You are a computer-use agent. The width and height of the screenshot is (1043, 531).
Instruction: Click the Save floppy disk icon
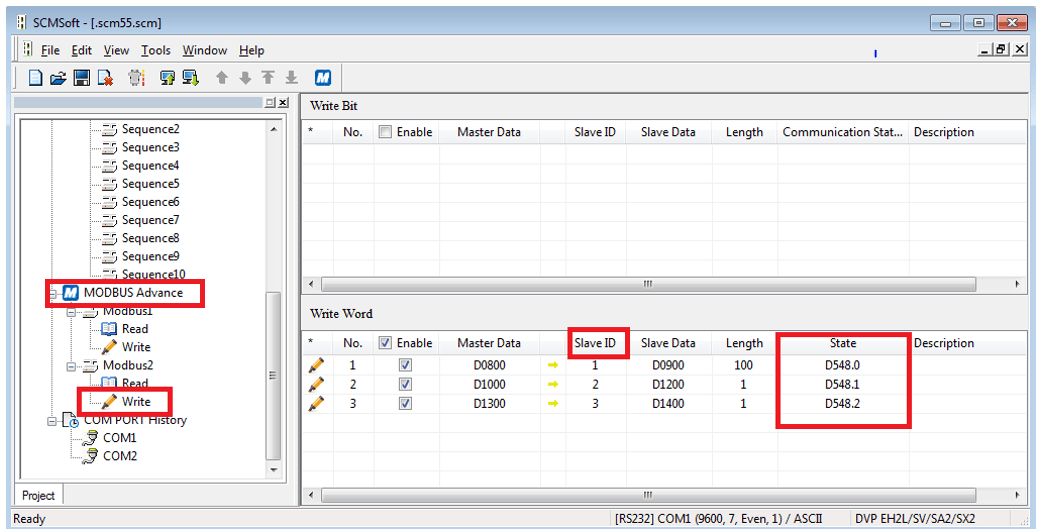[82, 78]
